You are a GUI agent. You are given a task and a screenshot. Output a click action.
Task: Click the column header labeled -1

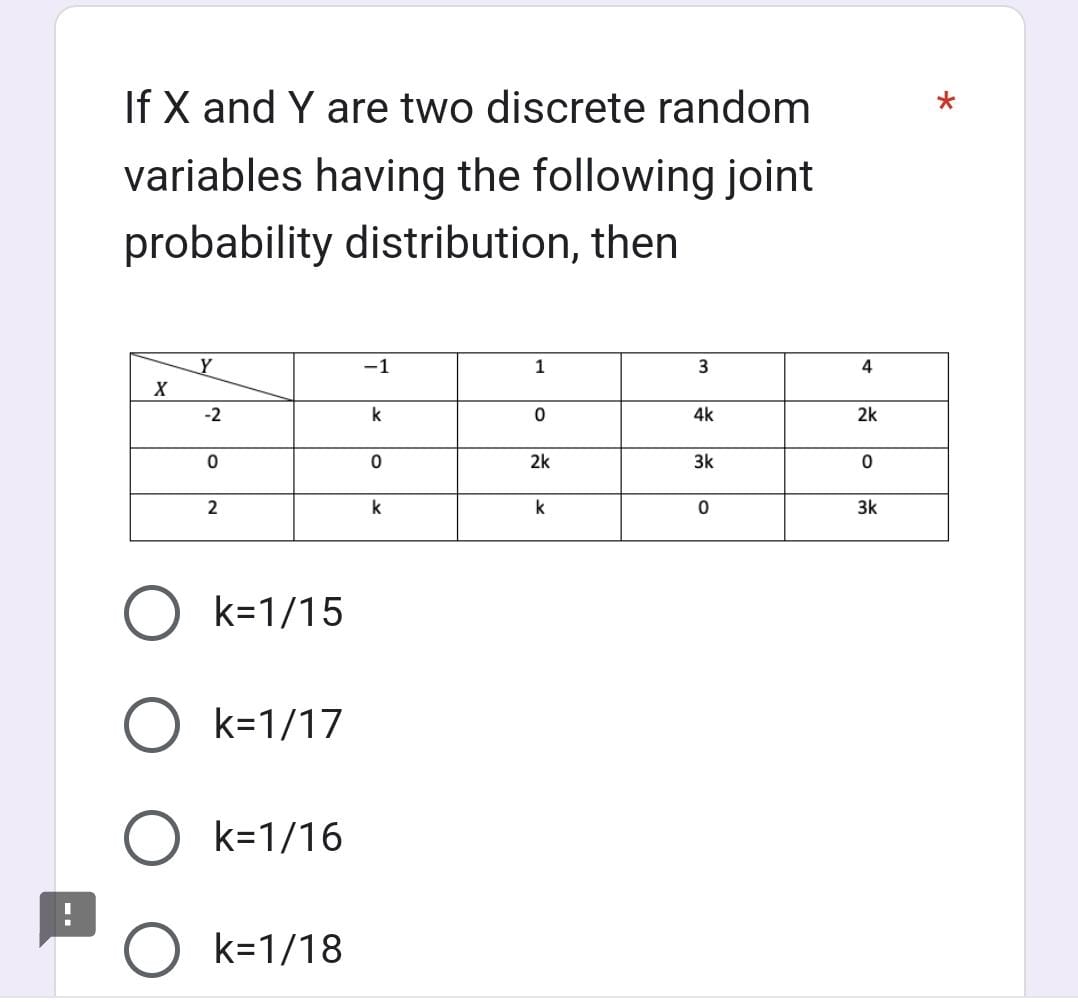click(376, 369)
